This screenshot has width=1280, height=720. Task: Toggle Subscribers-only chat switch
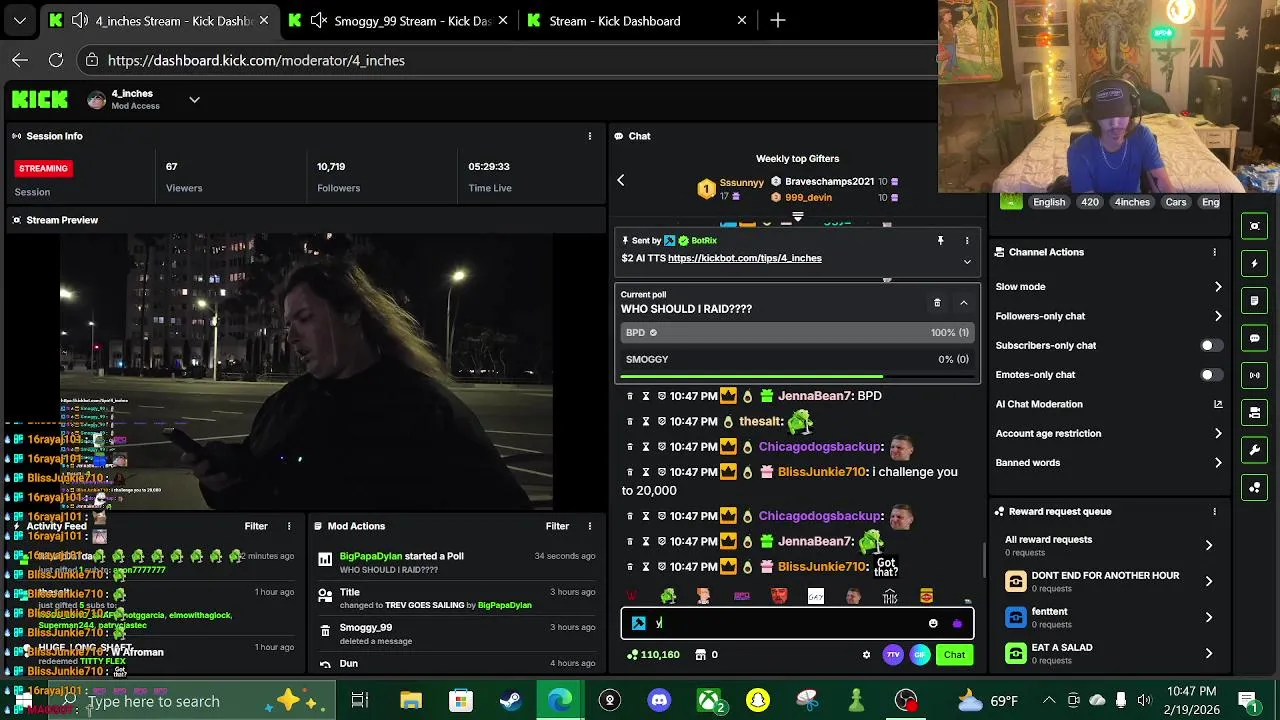click(x=1210, y=346)
